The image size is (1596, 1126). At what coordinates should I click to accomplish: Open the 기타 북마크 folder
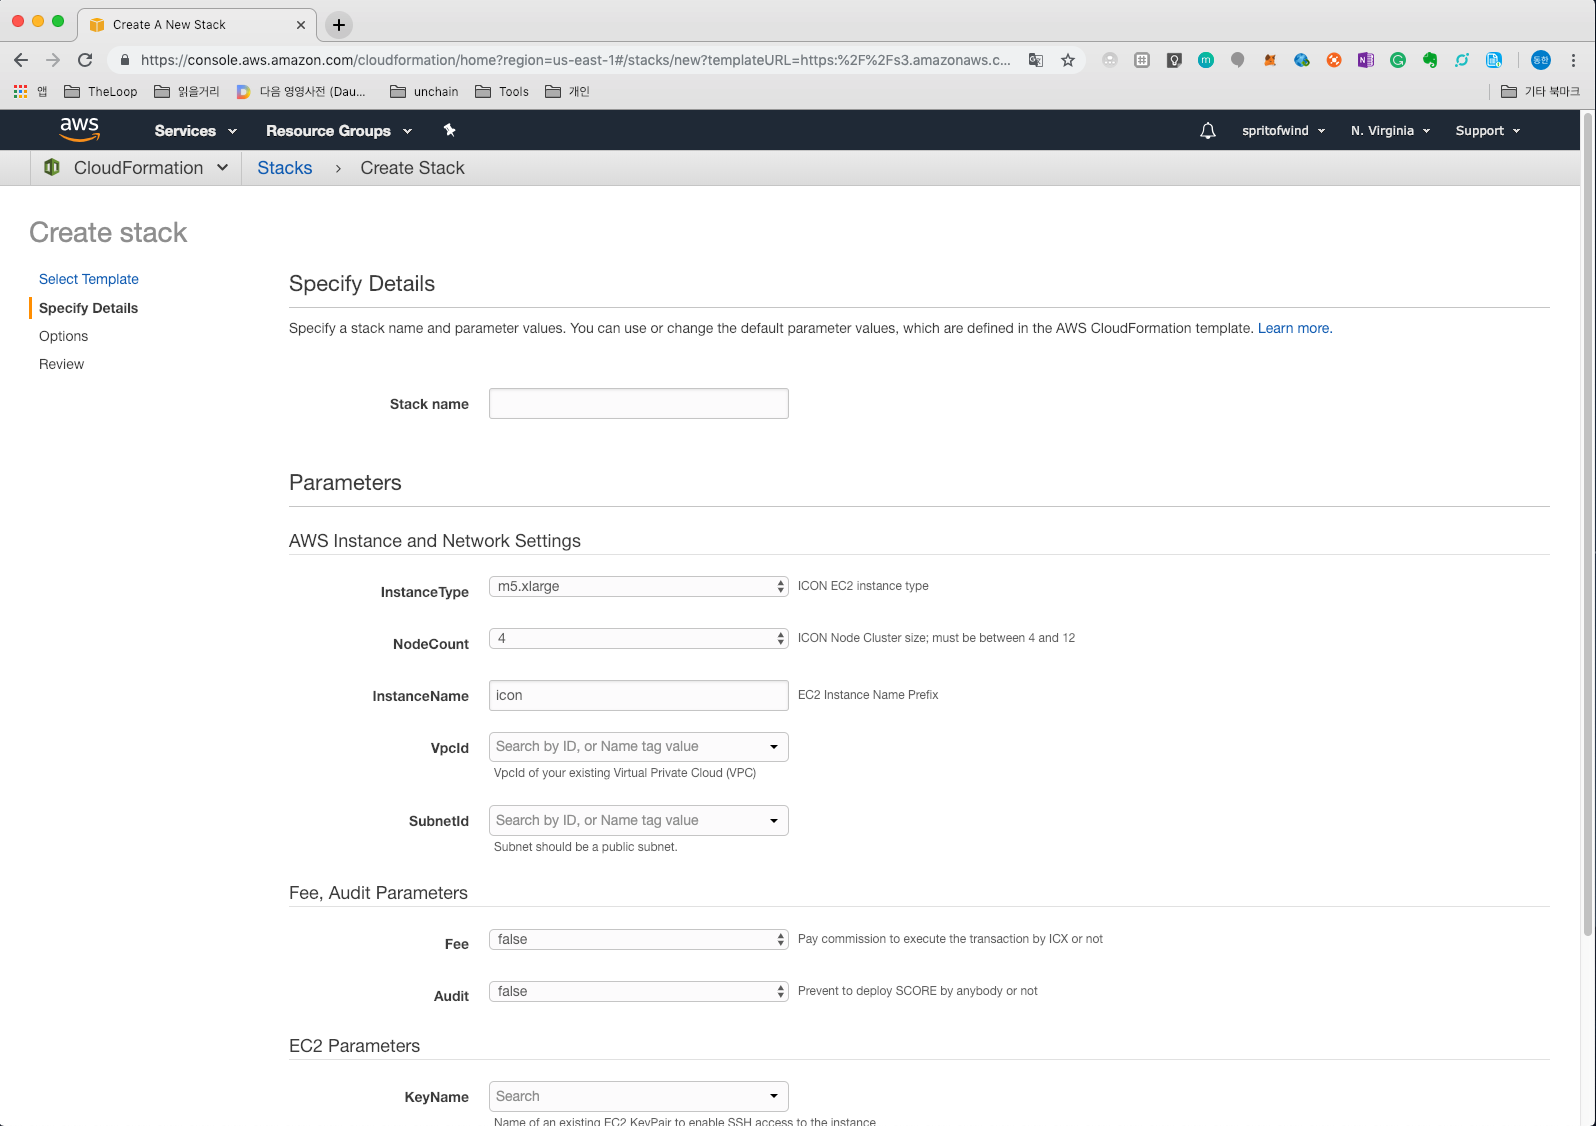[x=1541, y=91]
